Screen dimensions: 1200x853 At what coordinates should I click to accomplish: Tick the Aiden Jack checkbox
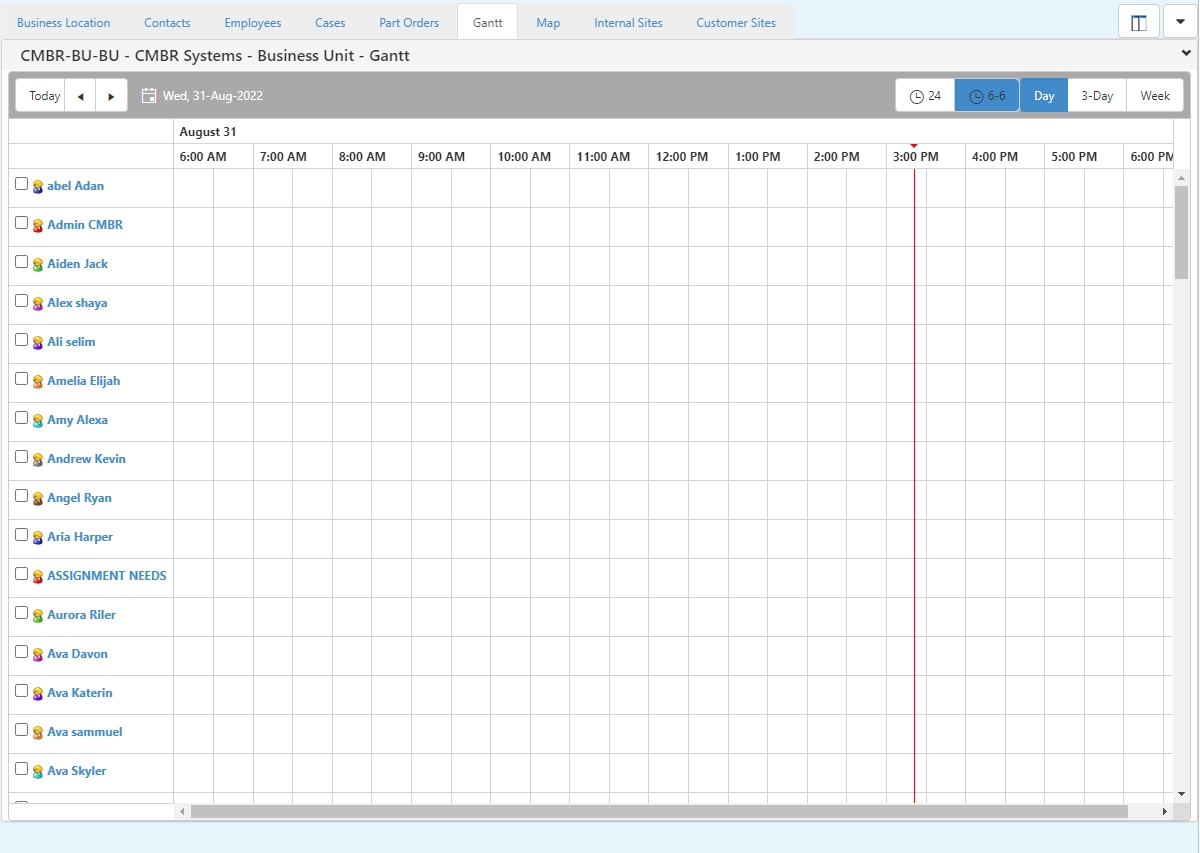pos(22,262)
